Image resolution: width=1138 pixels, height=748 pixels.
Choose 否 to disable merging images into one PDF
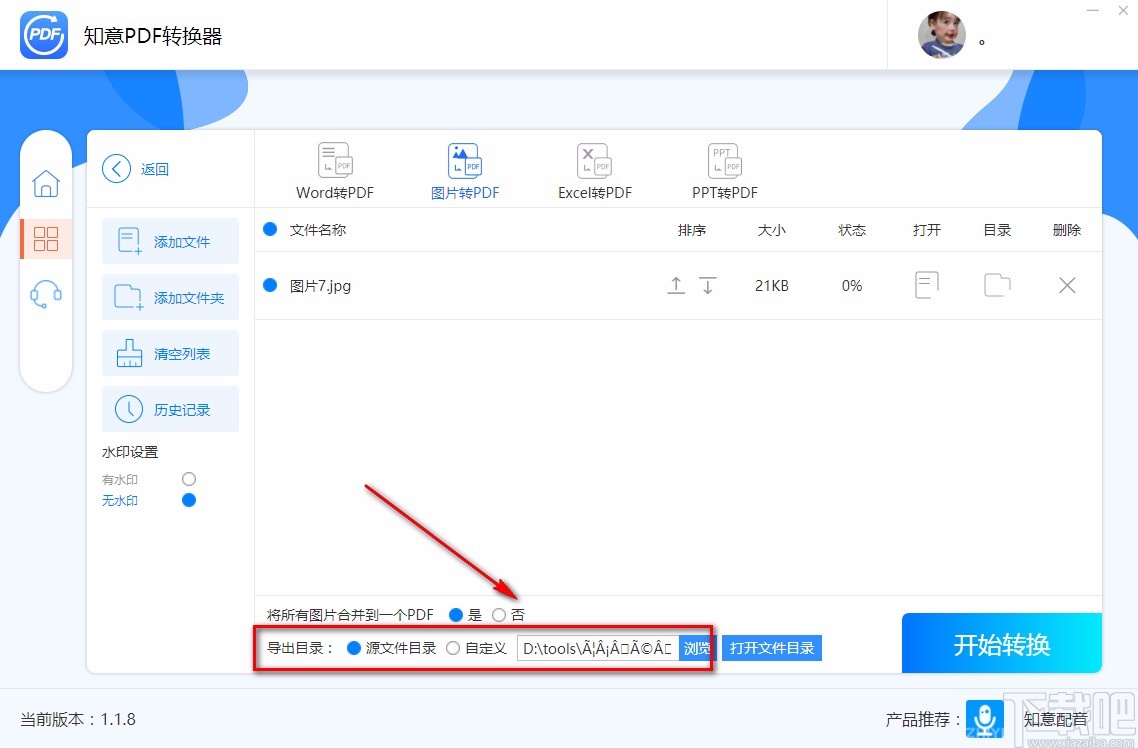coord(499,615)
